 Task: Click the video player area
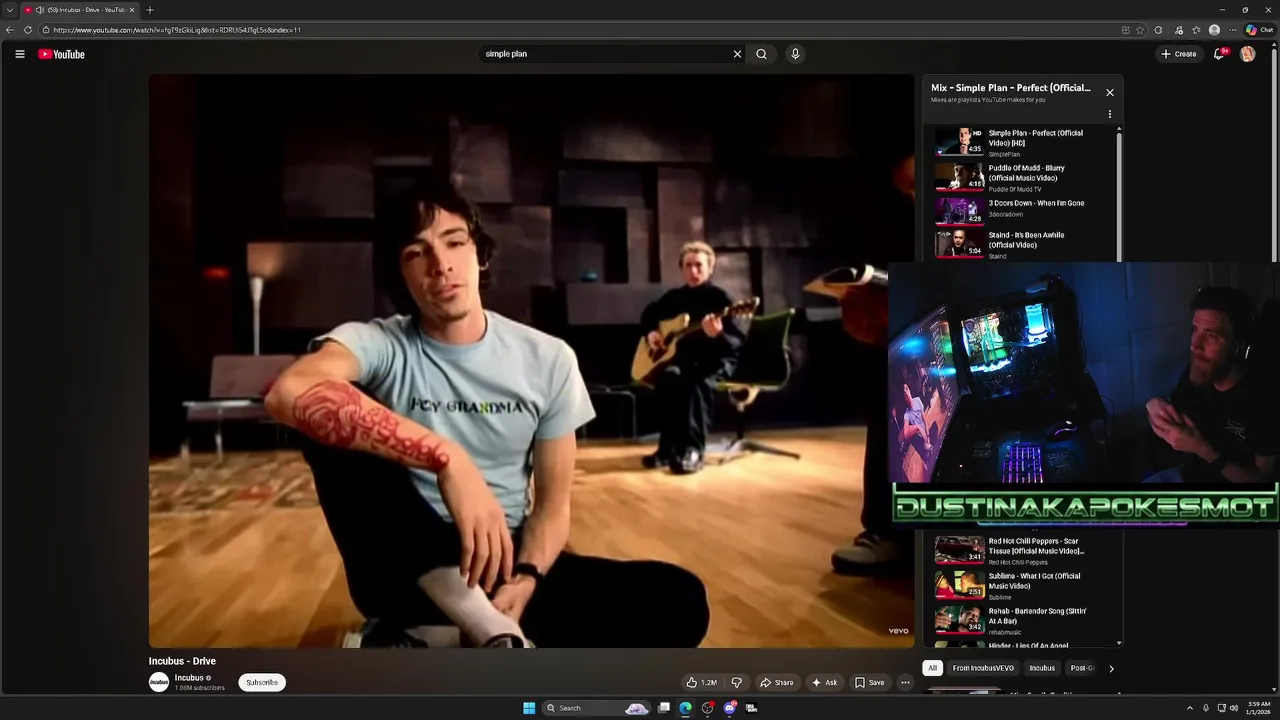(x=531, y=361)
